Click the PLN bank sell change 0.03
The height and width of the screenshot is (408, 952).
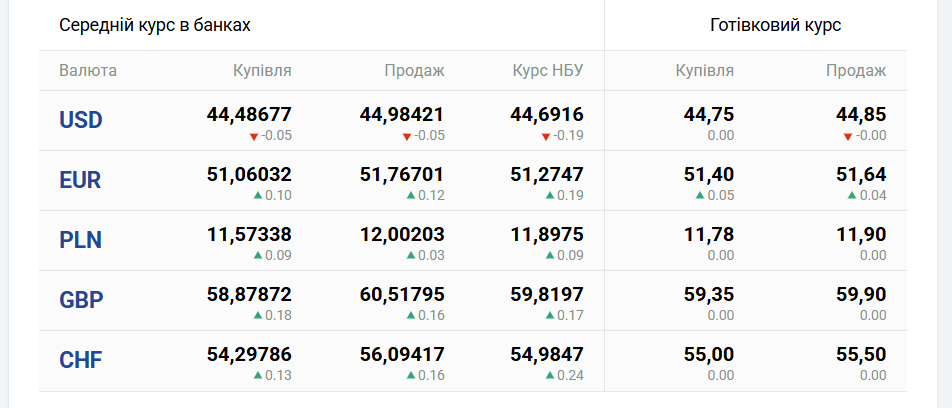[x=431, y=256]
